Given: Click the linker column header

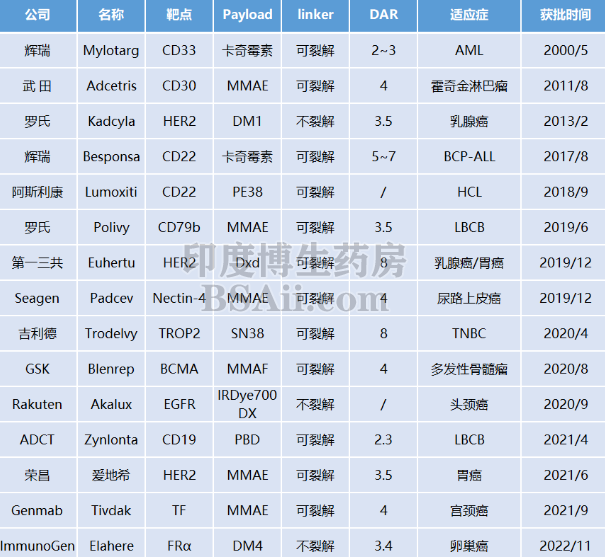Looking at the screenshot, I should click(x=315, y=15).
